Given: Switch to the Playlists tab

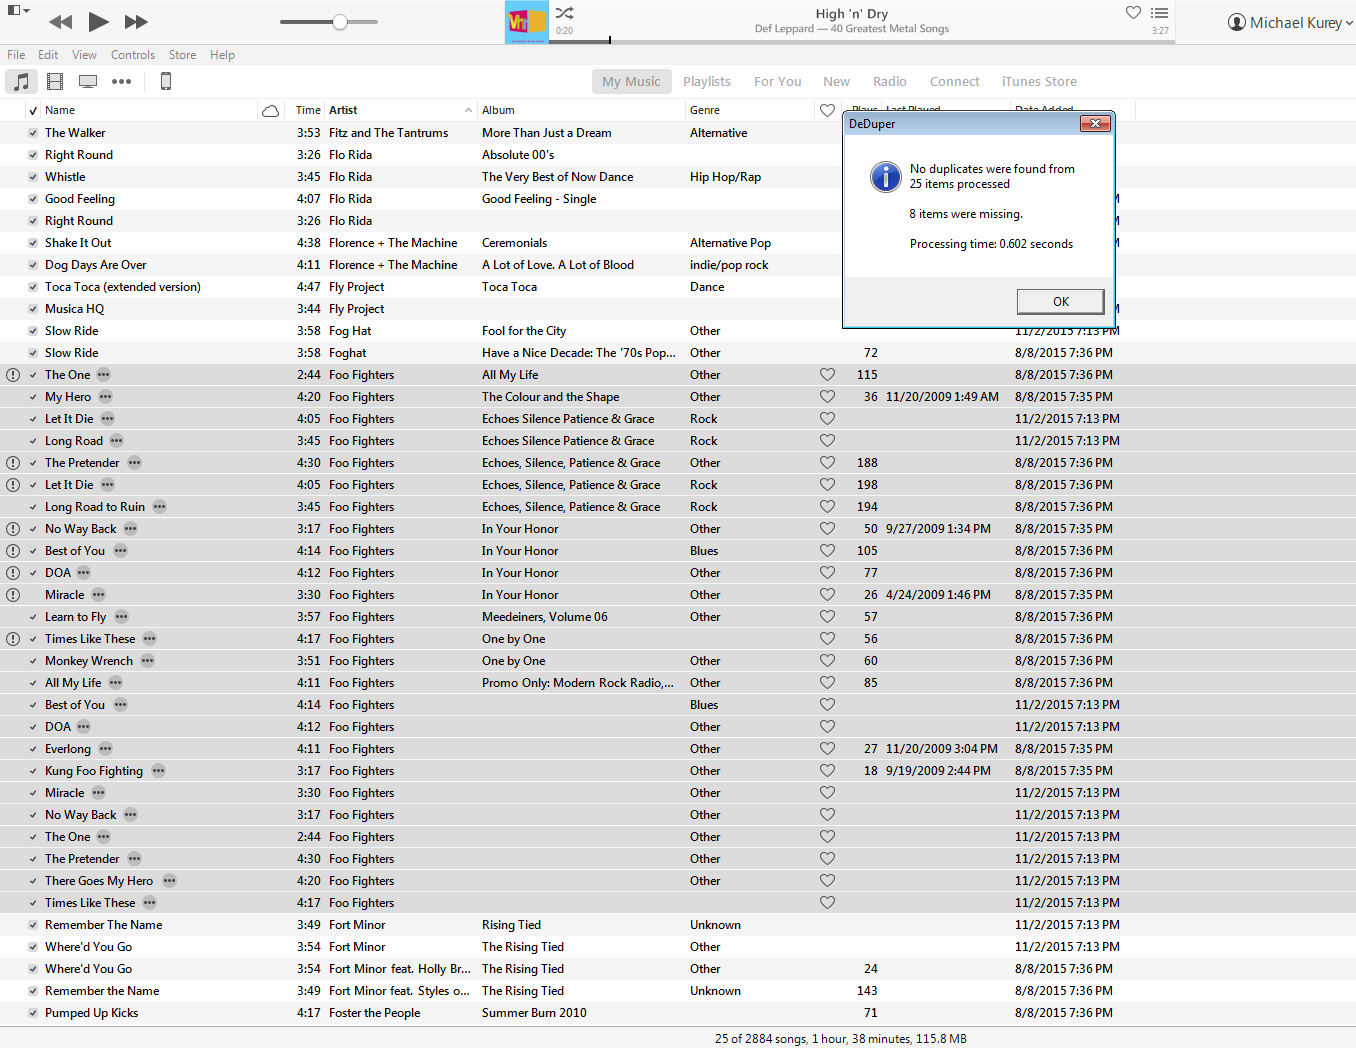Looking at the screenshot, I should pyautogui.click(x=707, y=82).
